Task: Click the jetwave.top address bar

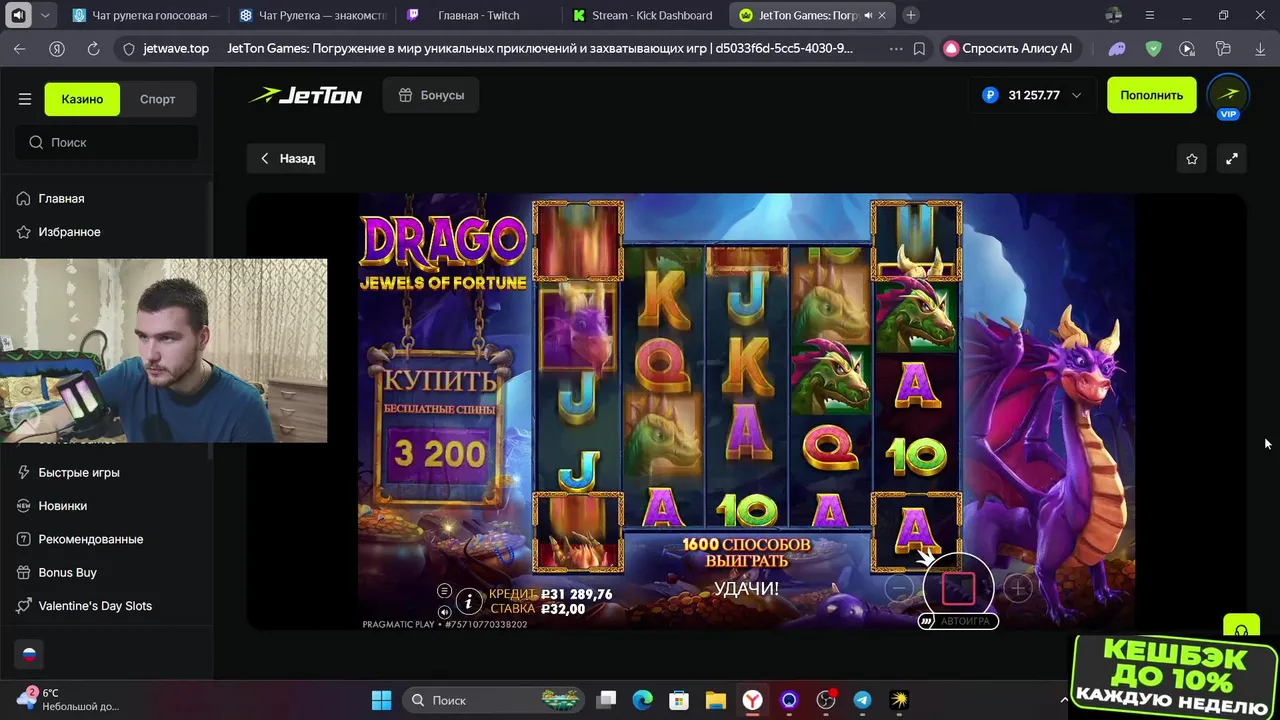Action: pos(176,48)
